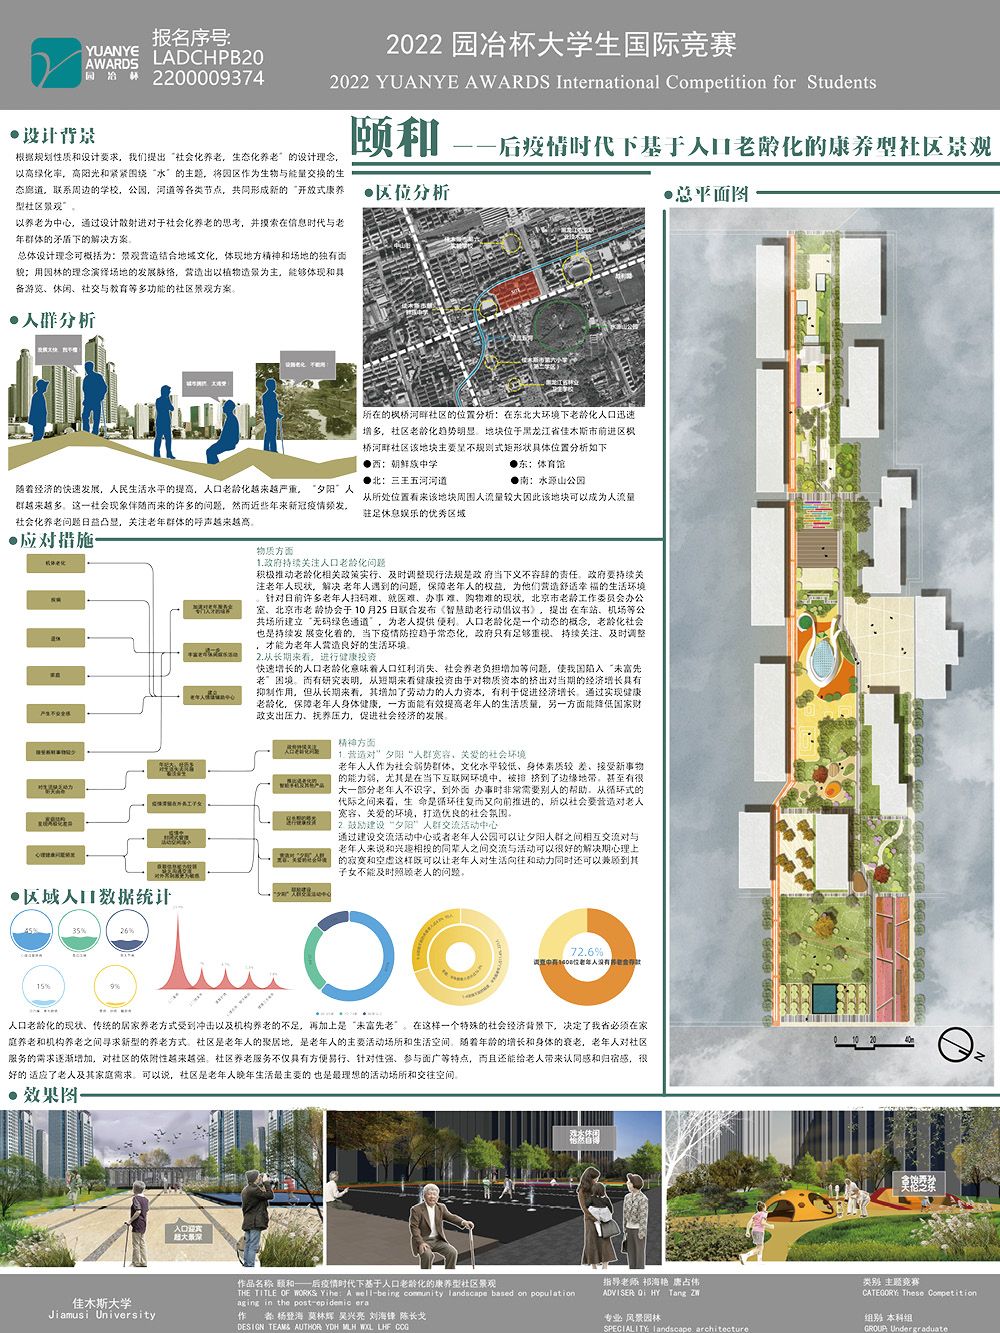Click the 机体老化 flowchart box
Screen dimensions: 1000x1333
56,564
